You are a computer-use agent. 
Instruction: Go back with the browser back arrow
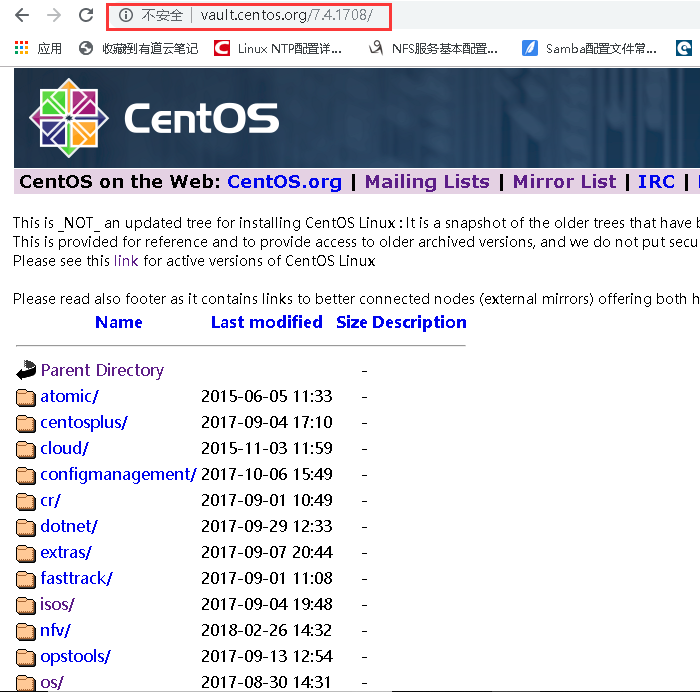(22, 15)
